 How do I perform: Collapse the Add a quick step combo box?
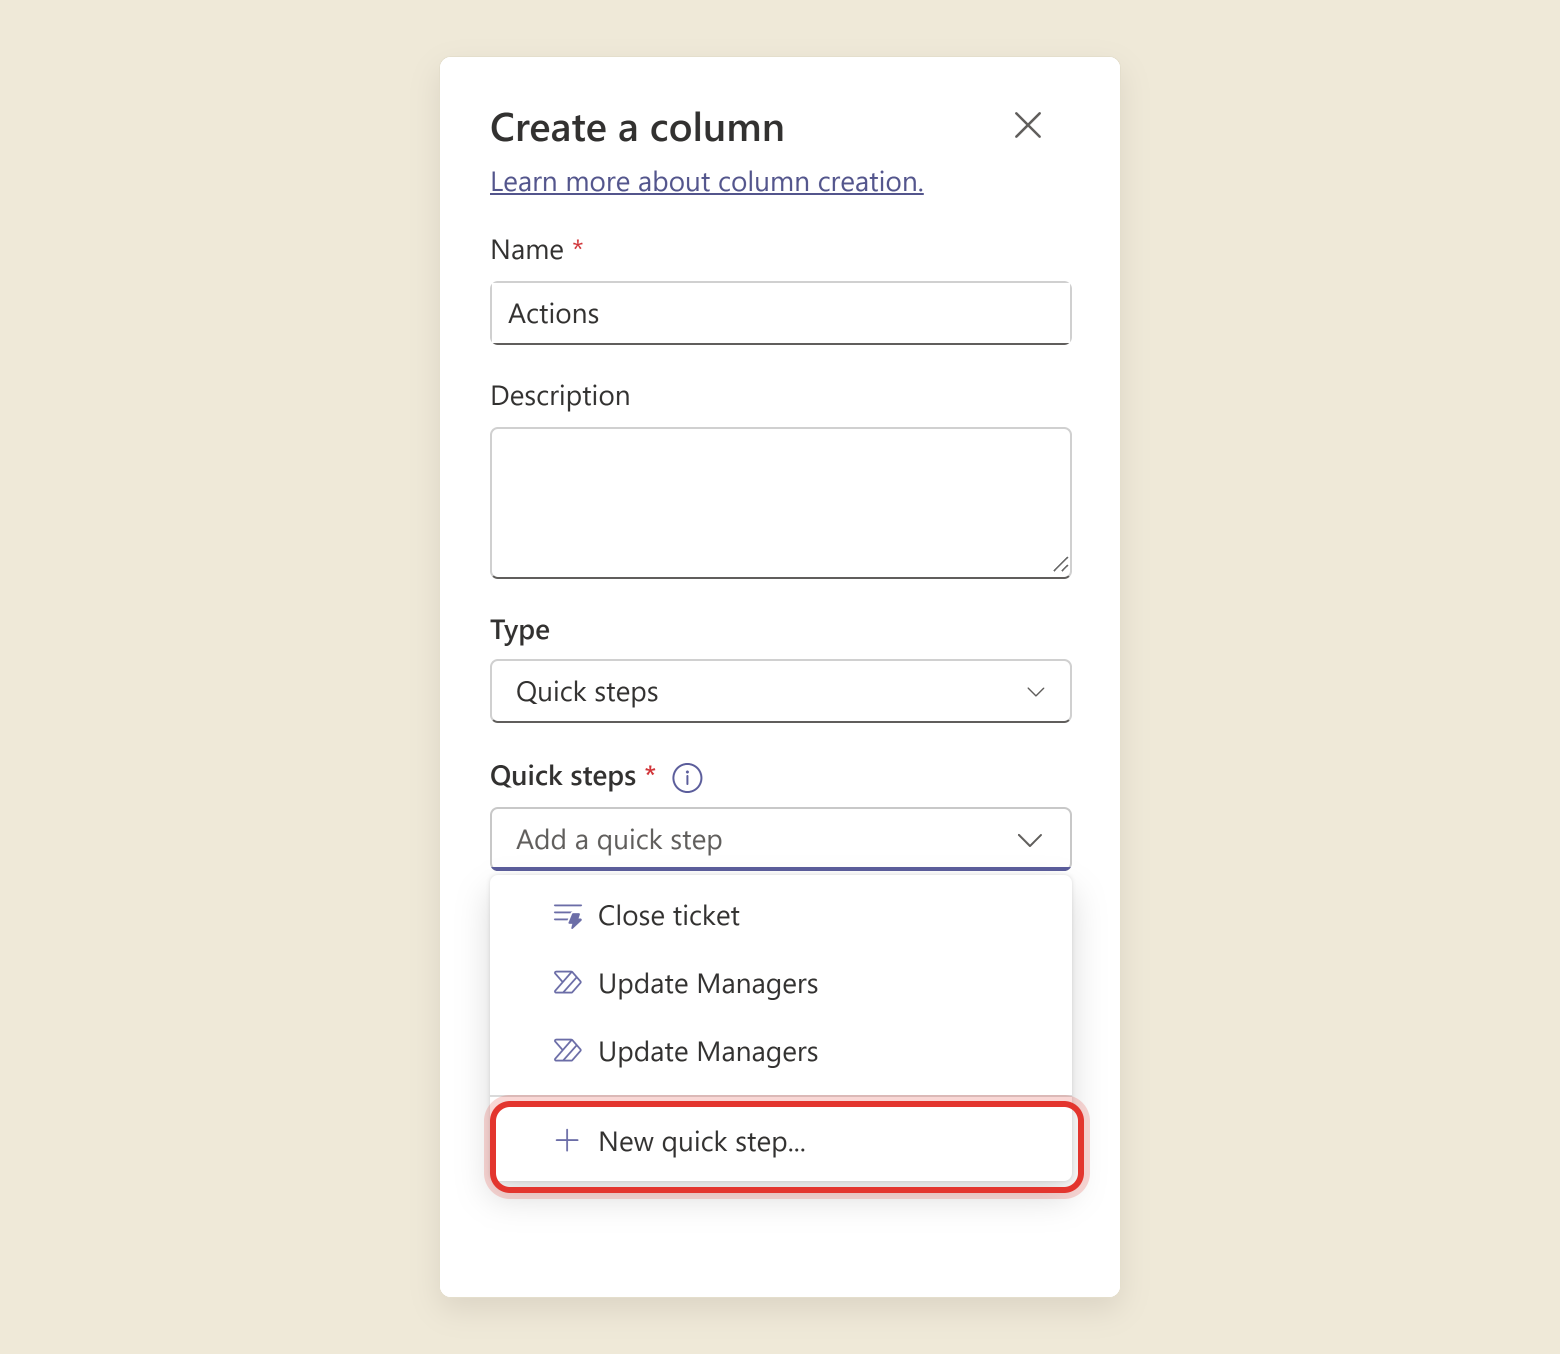[x=781, y=839]
